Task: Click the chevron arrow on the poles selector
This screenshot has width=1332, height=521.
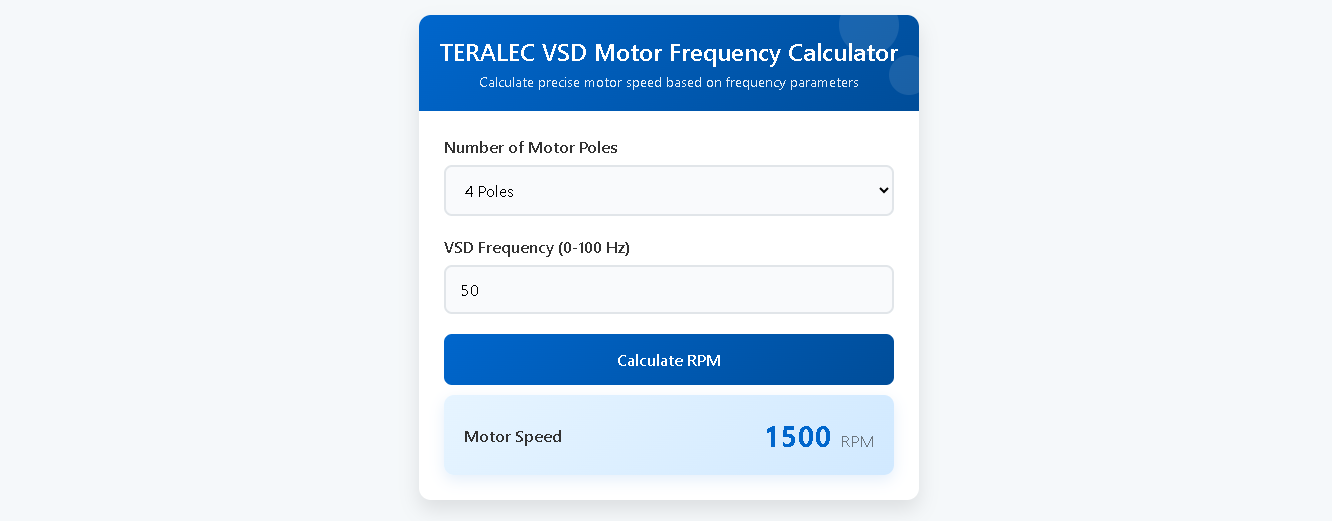Action: 883,190
